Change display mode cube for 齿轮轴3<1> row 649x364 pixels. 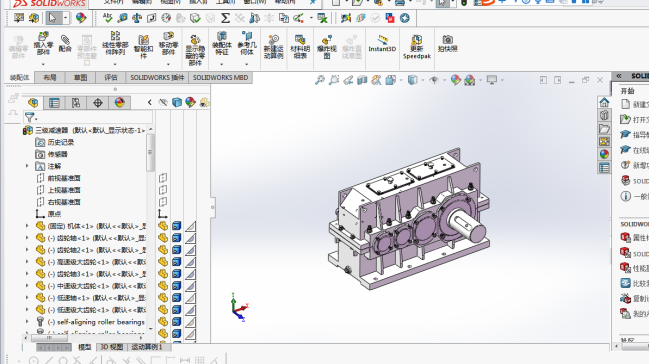pos(177,274)
